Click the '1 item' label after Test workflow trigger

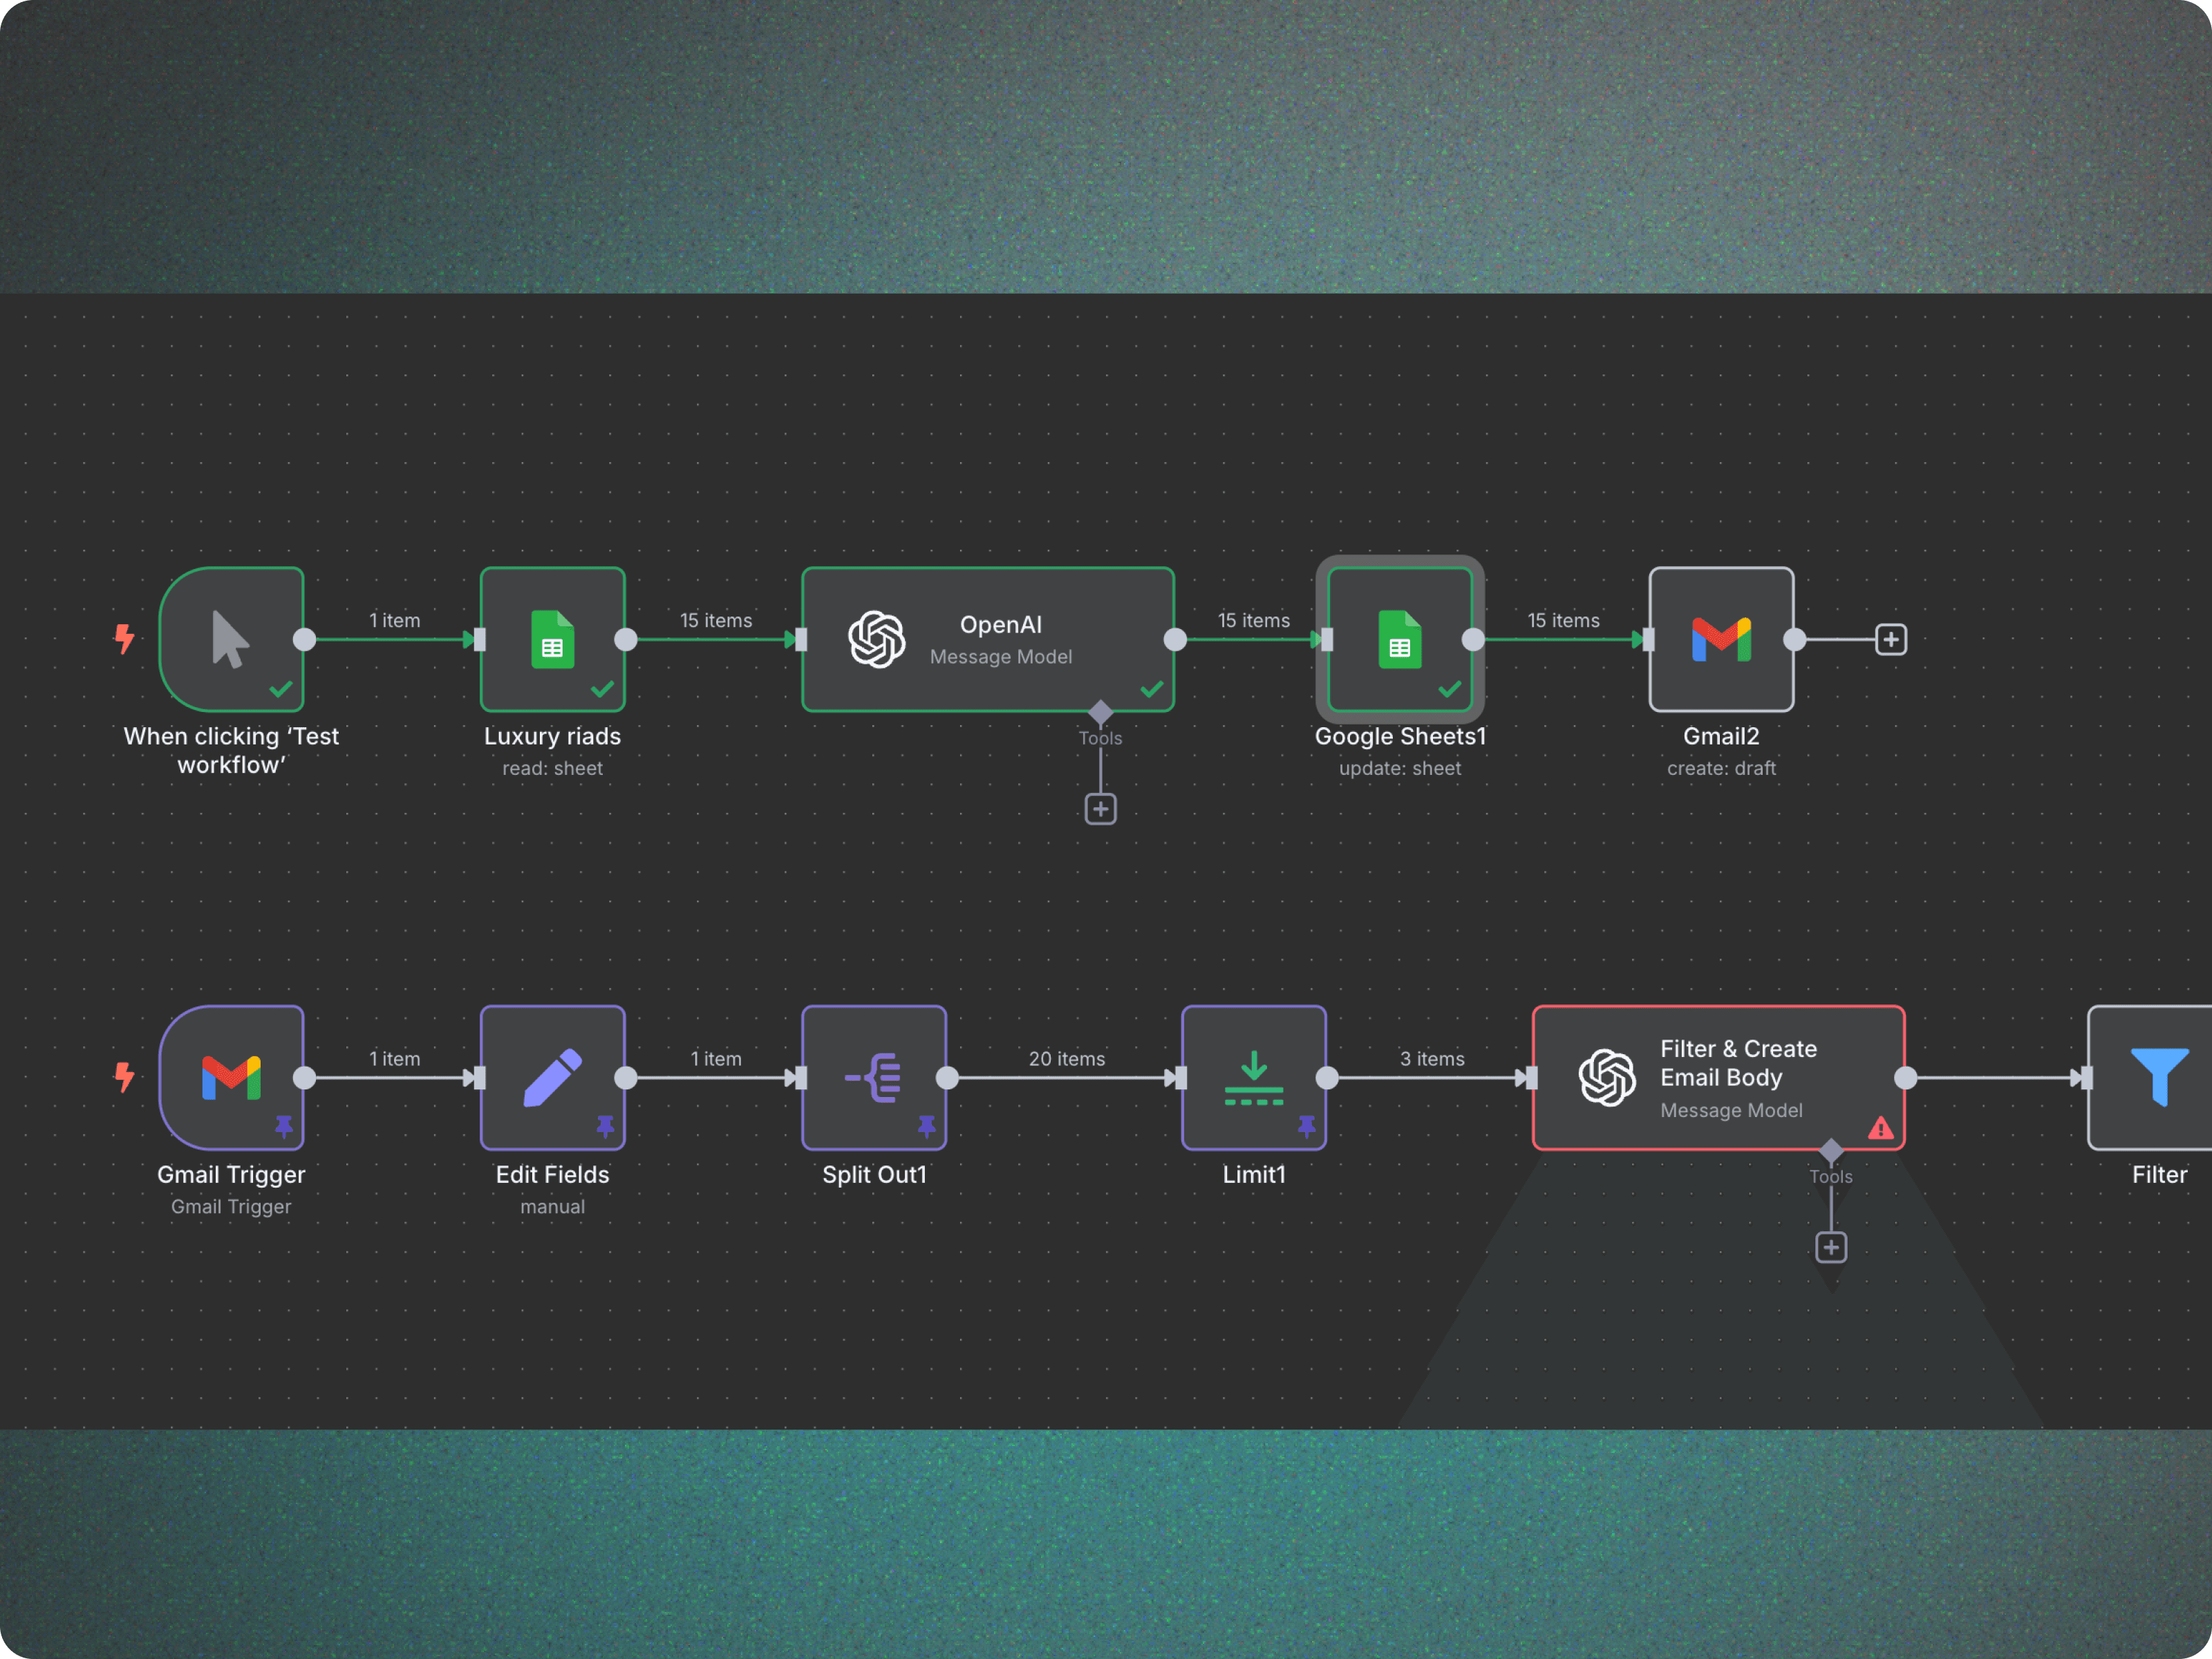coord(395,620)
